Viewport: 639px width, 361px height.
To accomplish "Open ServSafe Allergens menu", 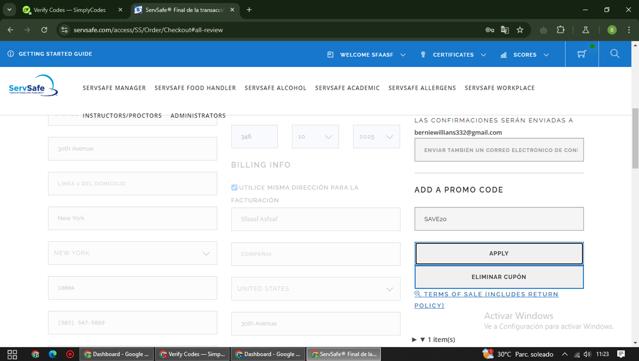I will tap(422, 88).
